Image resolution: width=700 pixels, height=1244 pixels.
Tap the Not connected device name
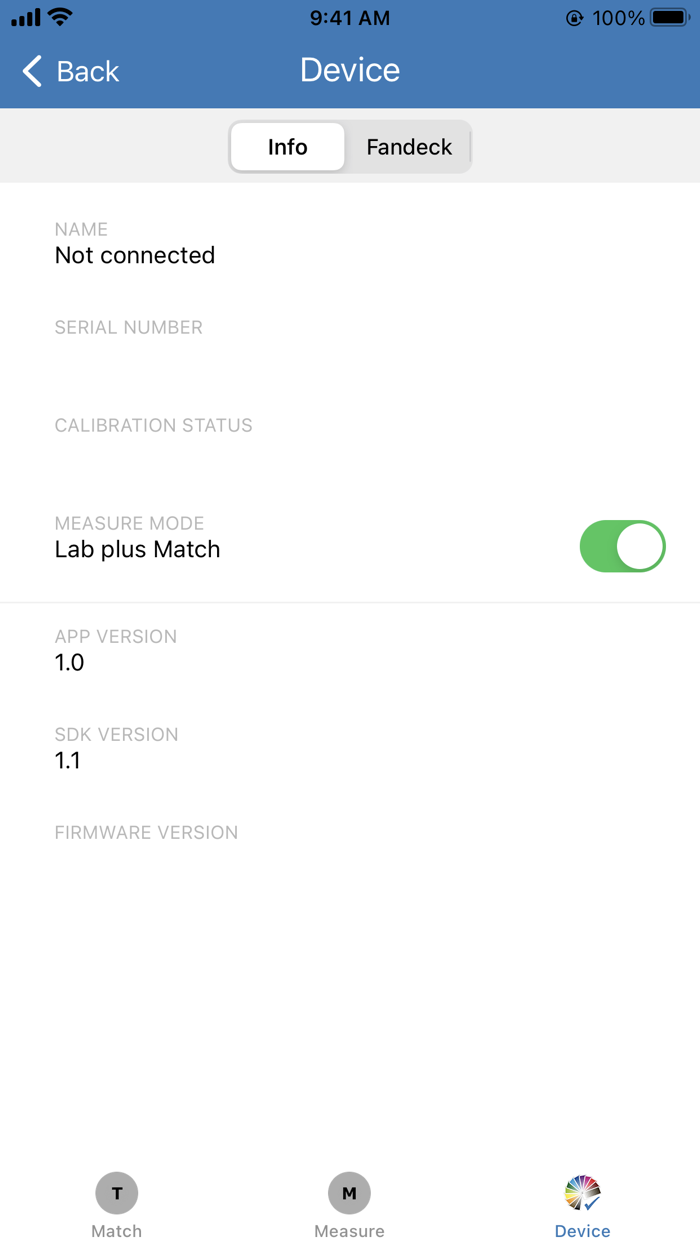tap(135, 255)
